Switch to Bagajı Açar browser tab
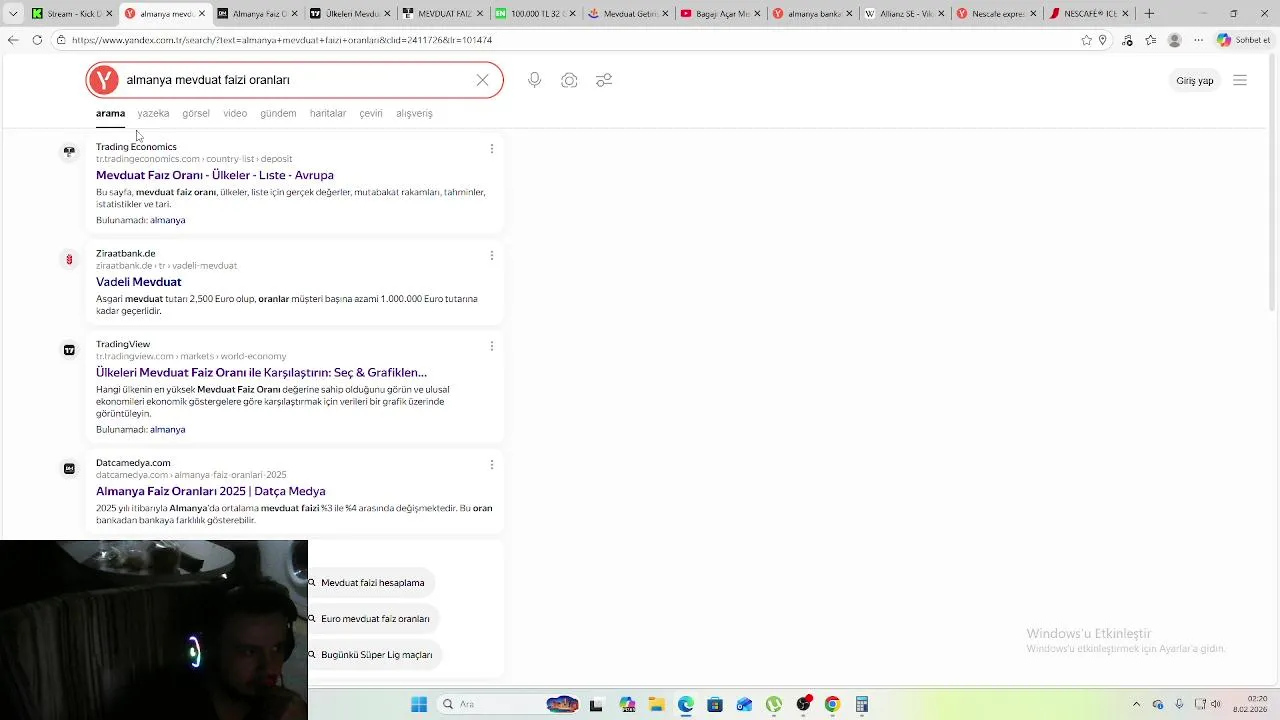The height and width of the screenshot is (720, 1280). [720, 14]
